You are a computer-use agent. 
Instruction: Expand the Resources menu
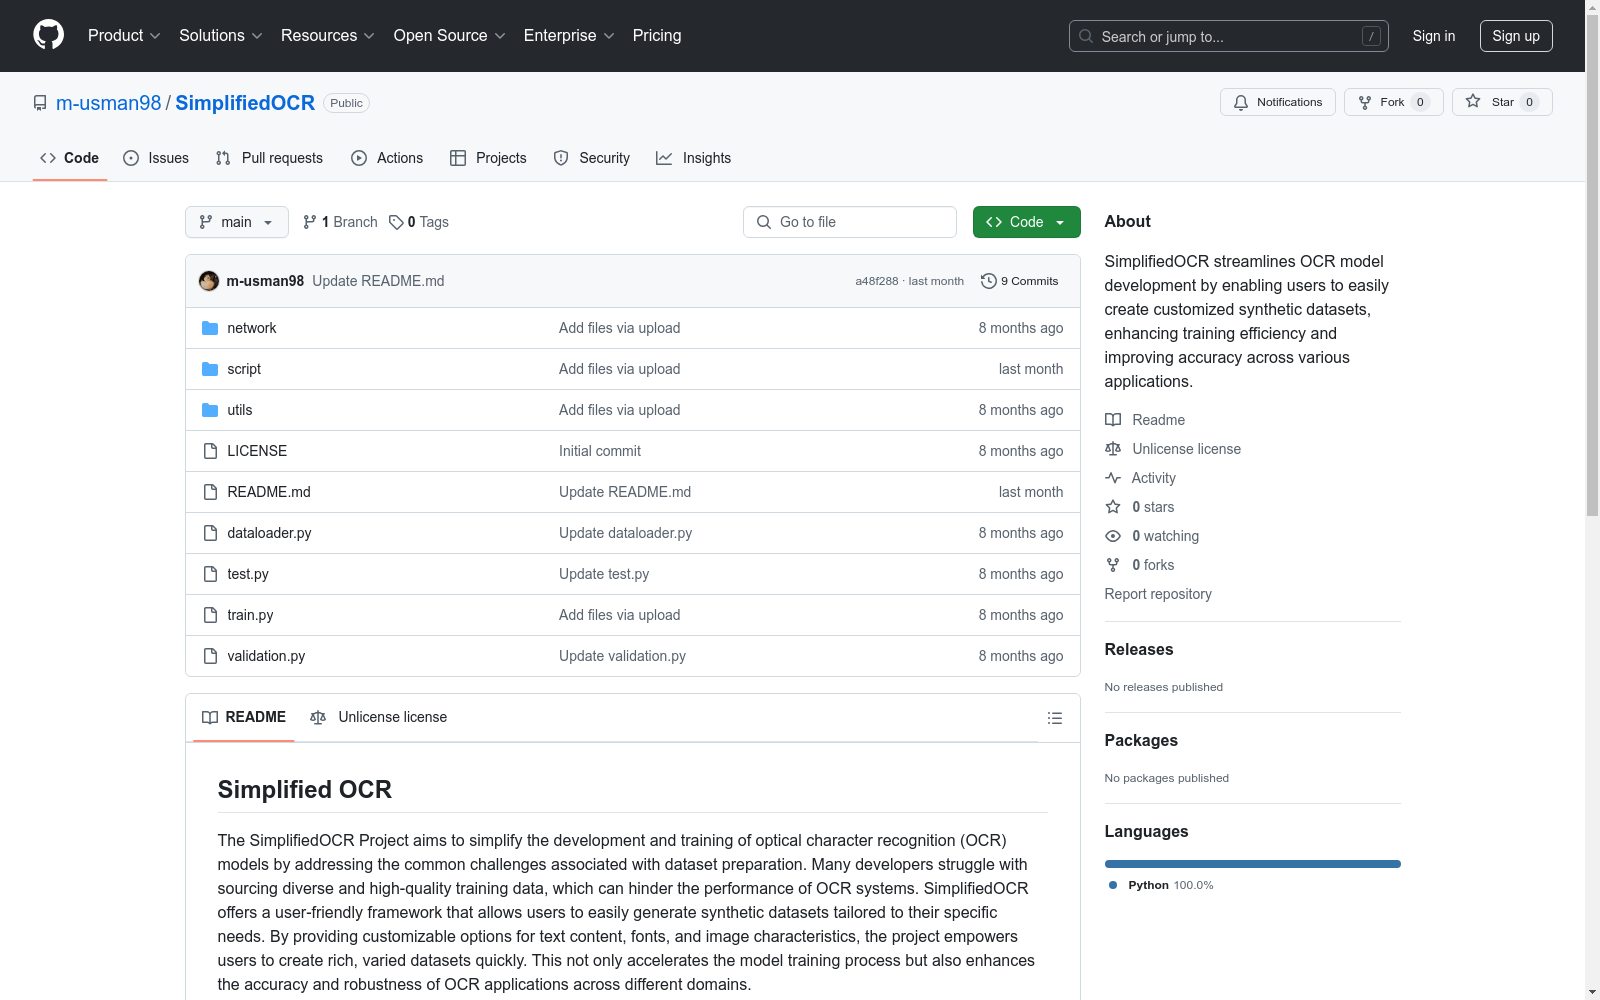coord(328,36)
